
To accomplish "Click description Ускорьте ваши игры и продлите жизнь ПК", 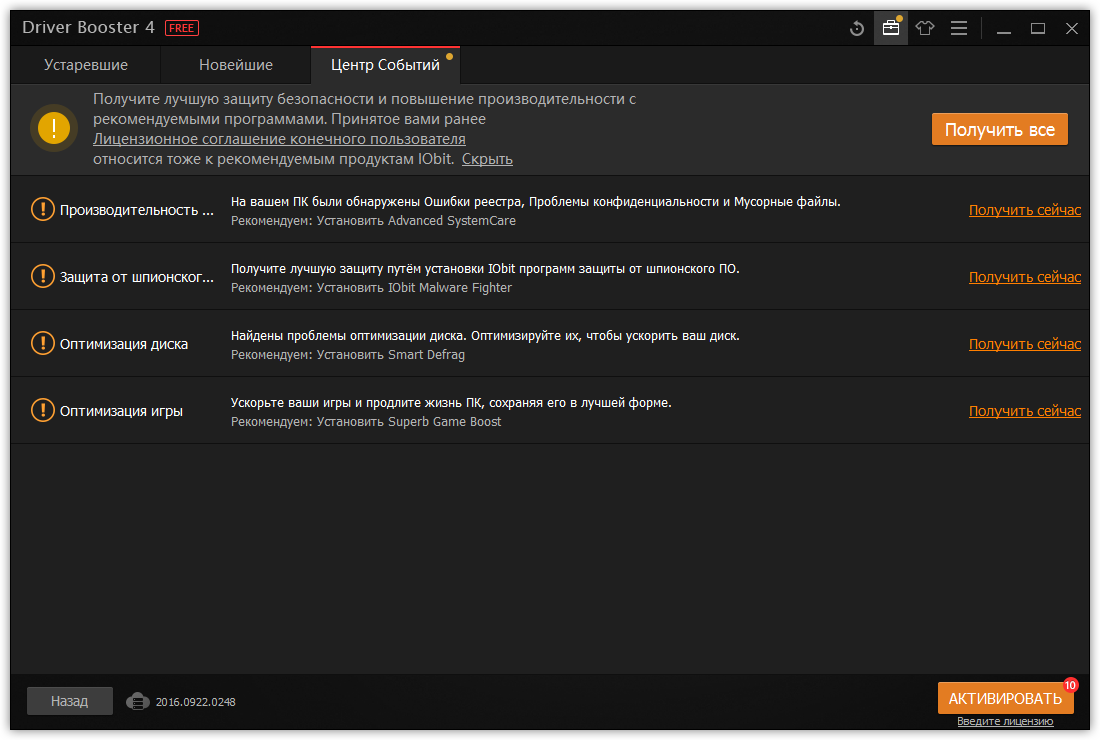I will pos(451,403).
